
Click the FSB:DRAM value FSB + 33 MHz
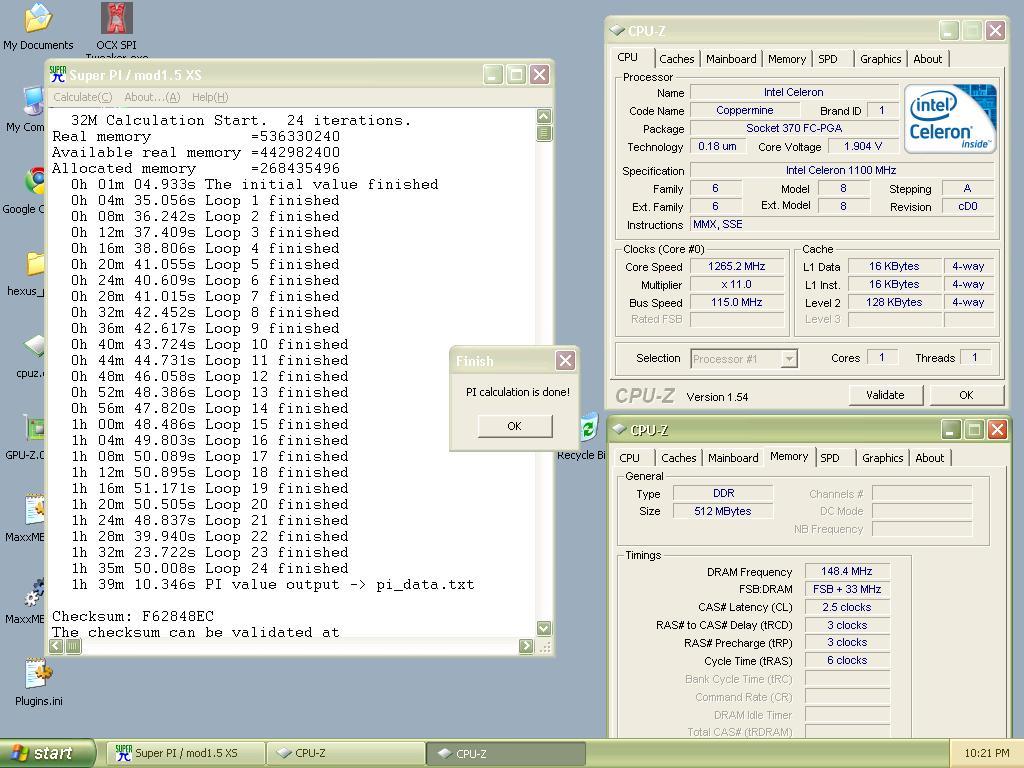tap(846, 589)
